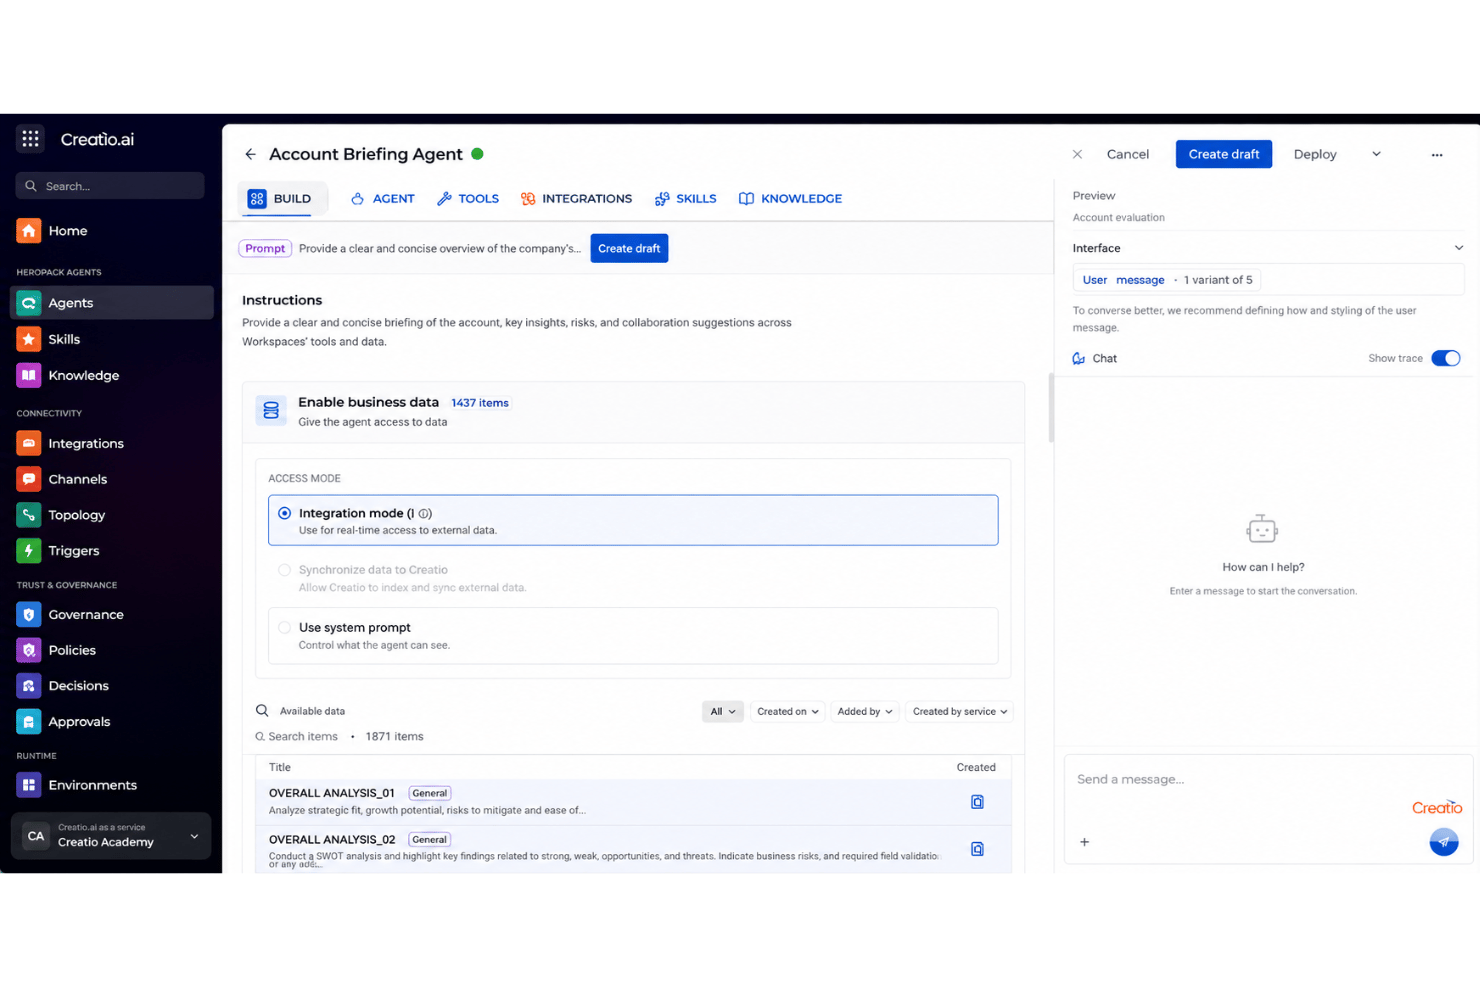Click the Deploy button
The height and width of the screenshot is (987, 1480).
1314,154
